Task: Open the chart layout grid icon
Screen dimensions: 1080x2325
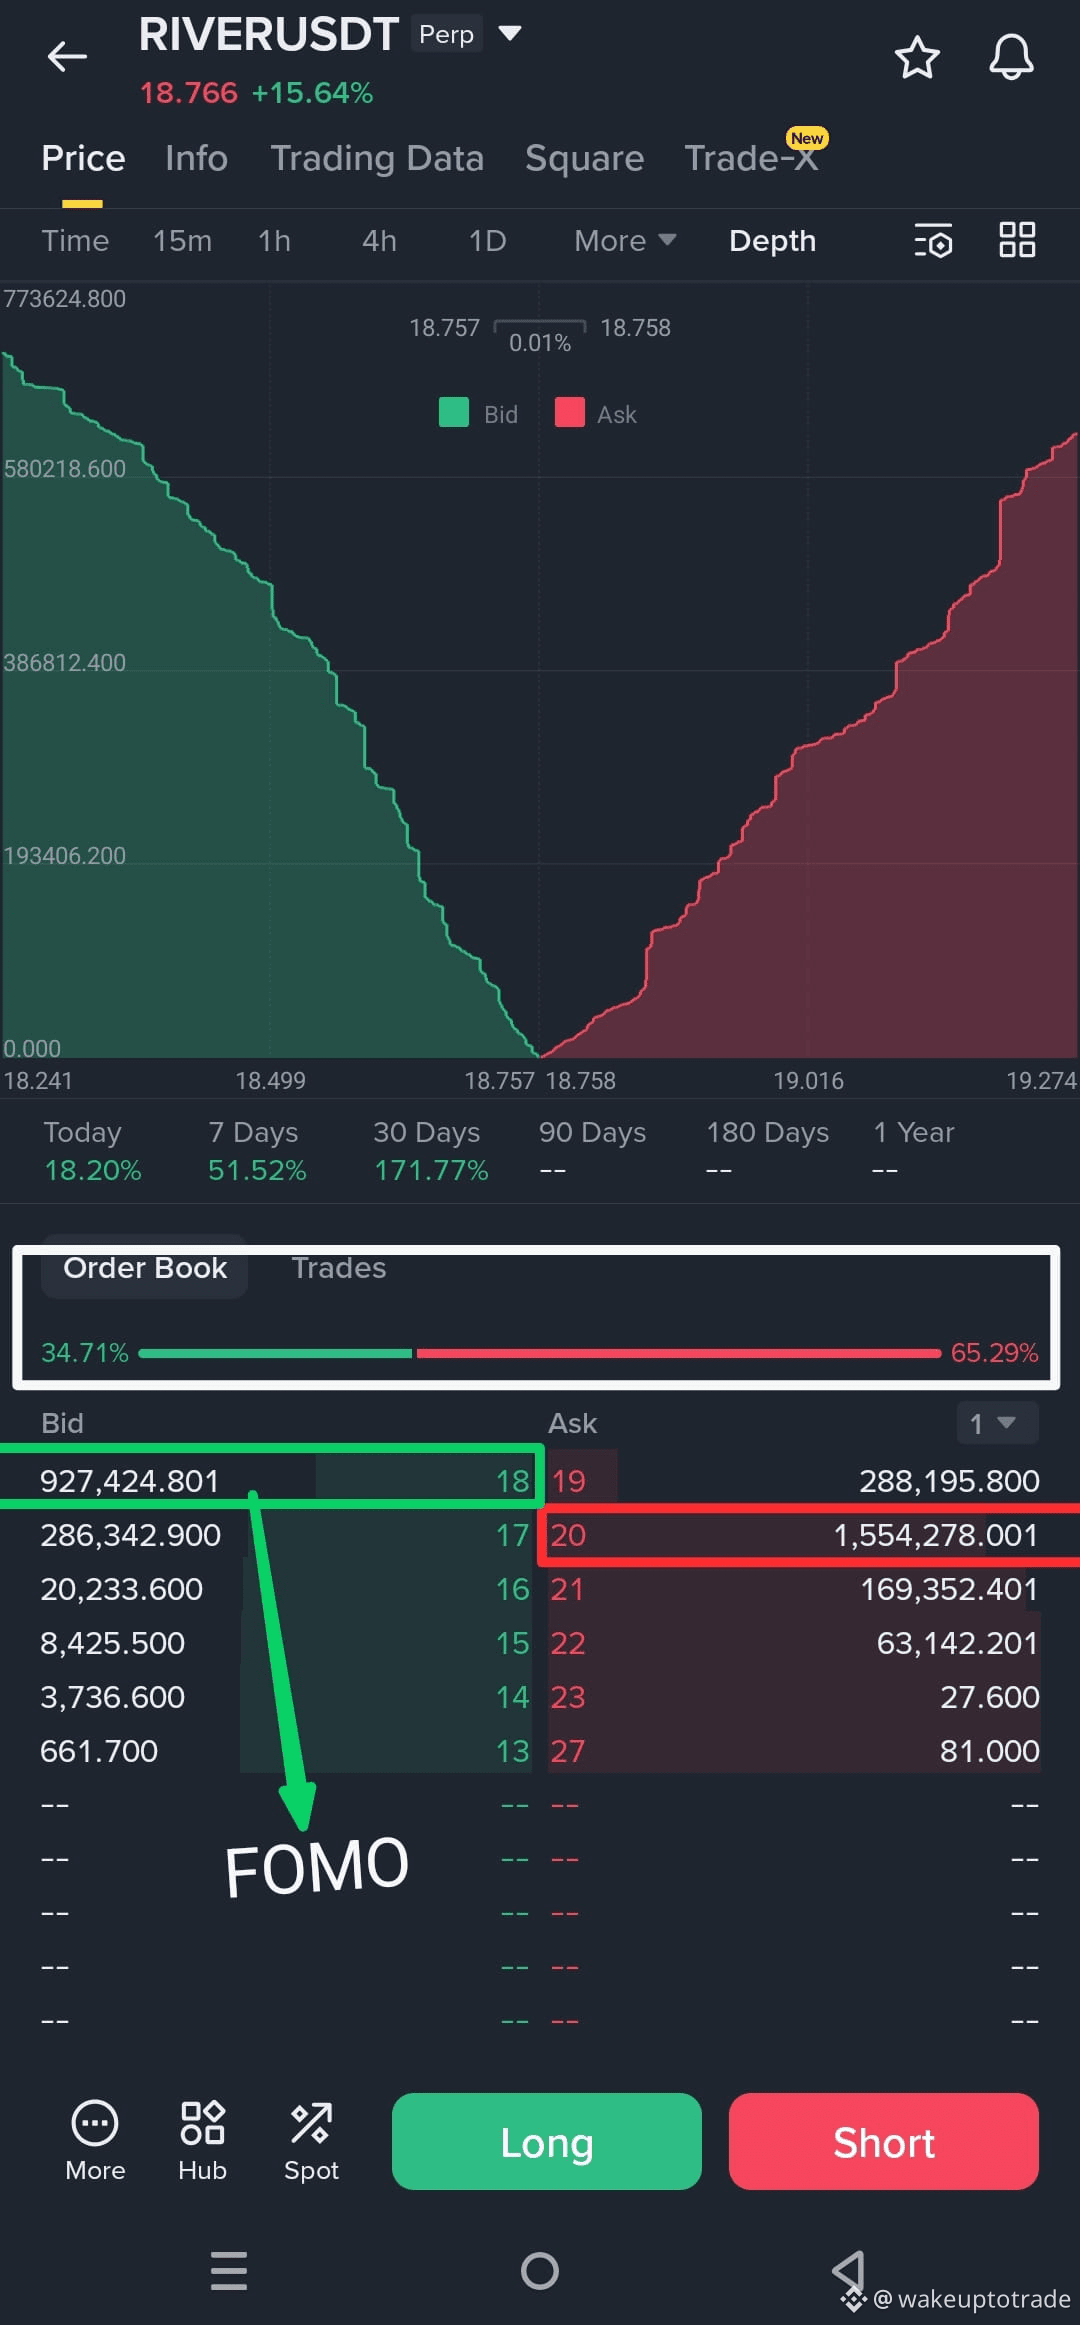Action: pyautogui.click(x=1017, y=240)
